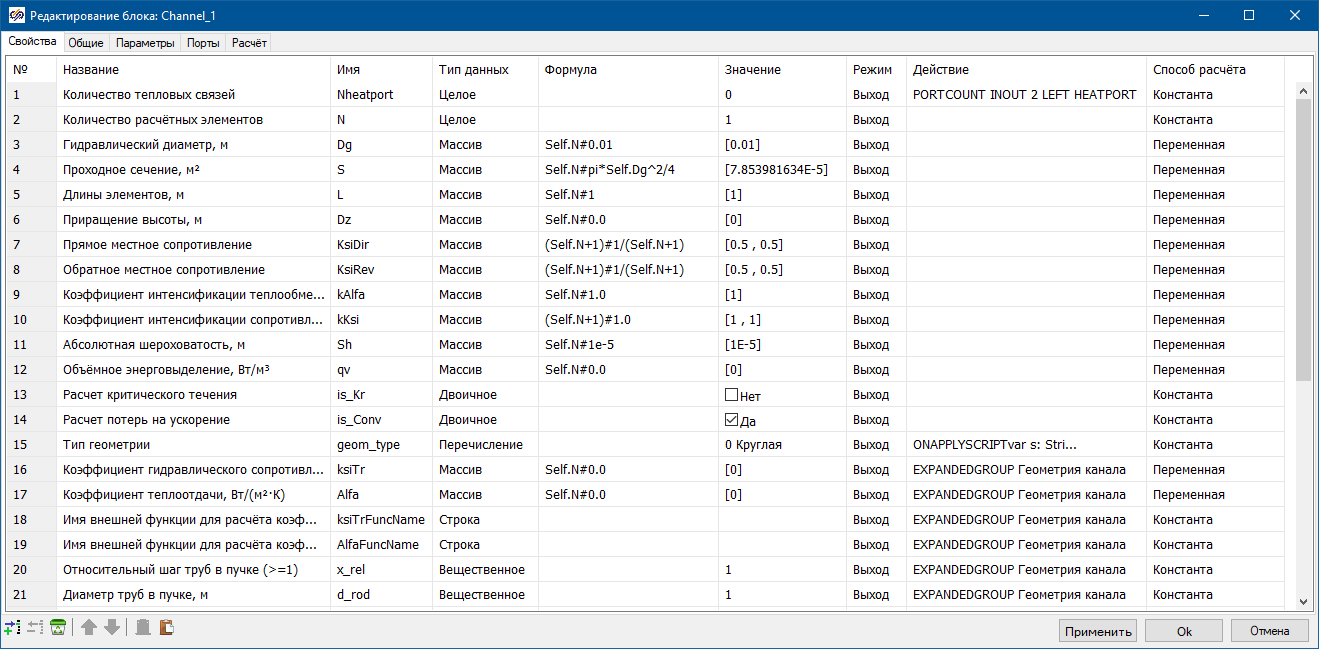The image size is (1319, 649).
Task: Open the Порты tab
Action: [x=203, y=43]
